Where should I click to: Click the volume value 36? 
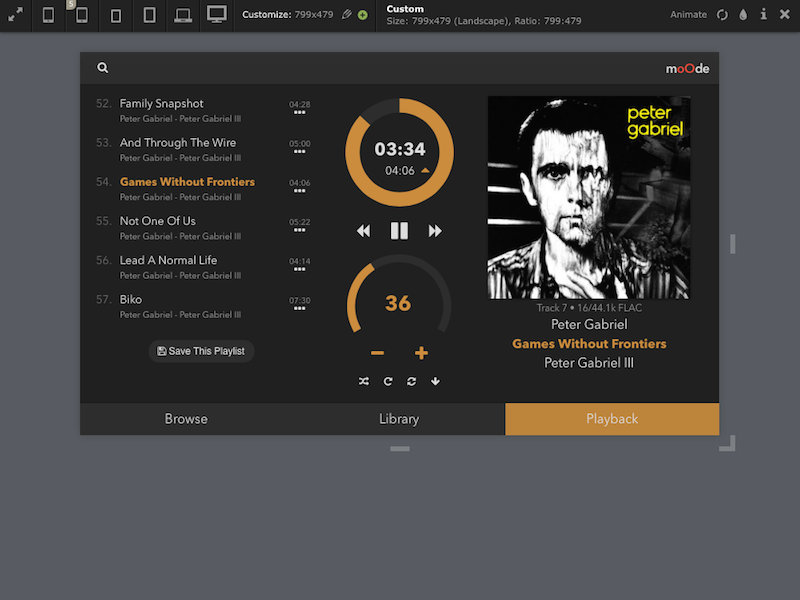[x=398, y=304]
